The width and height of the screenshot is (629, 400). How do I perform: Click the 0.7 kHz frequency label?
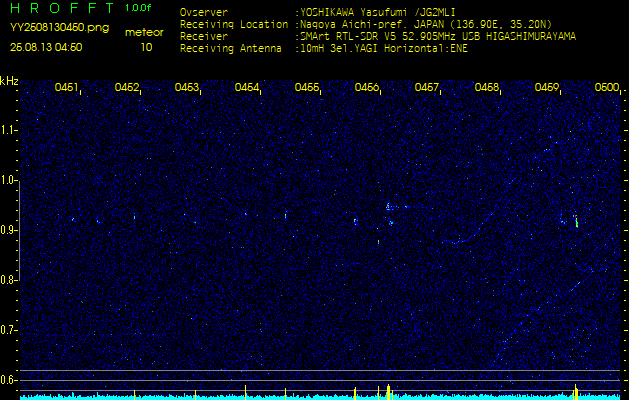click(x=7, y=330)
